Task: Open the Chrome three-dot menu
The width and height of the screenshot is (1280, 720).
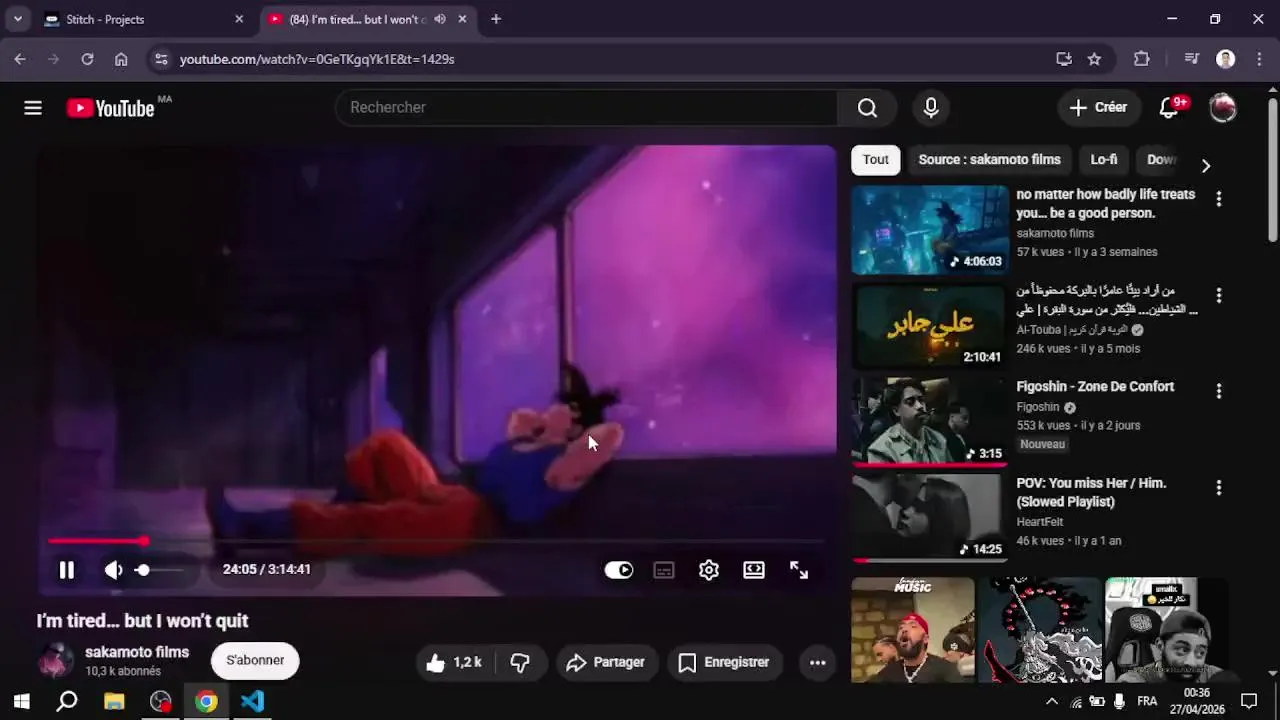Action: coord(1258,59)
